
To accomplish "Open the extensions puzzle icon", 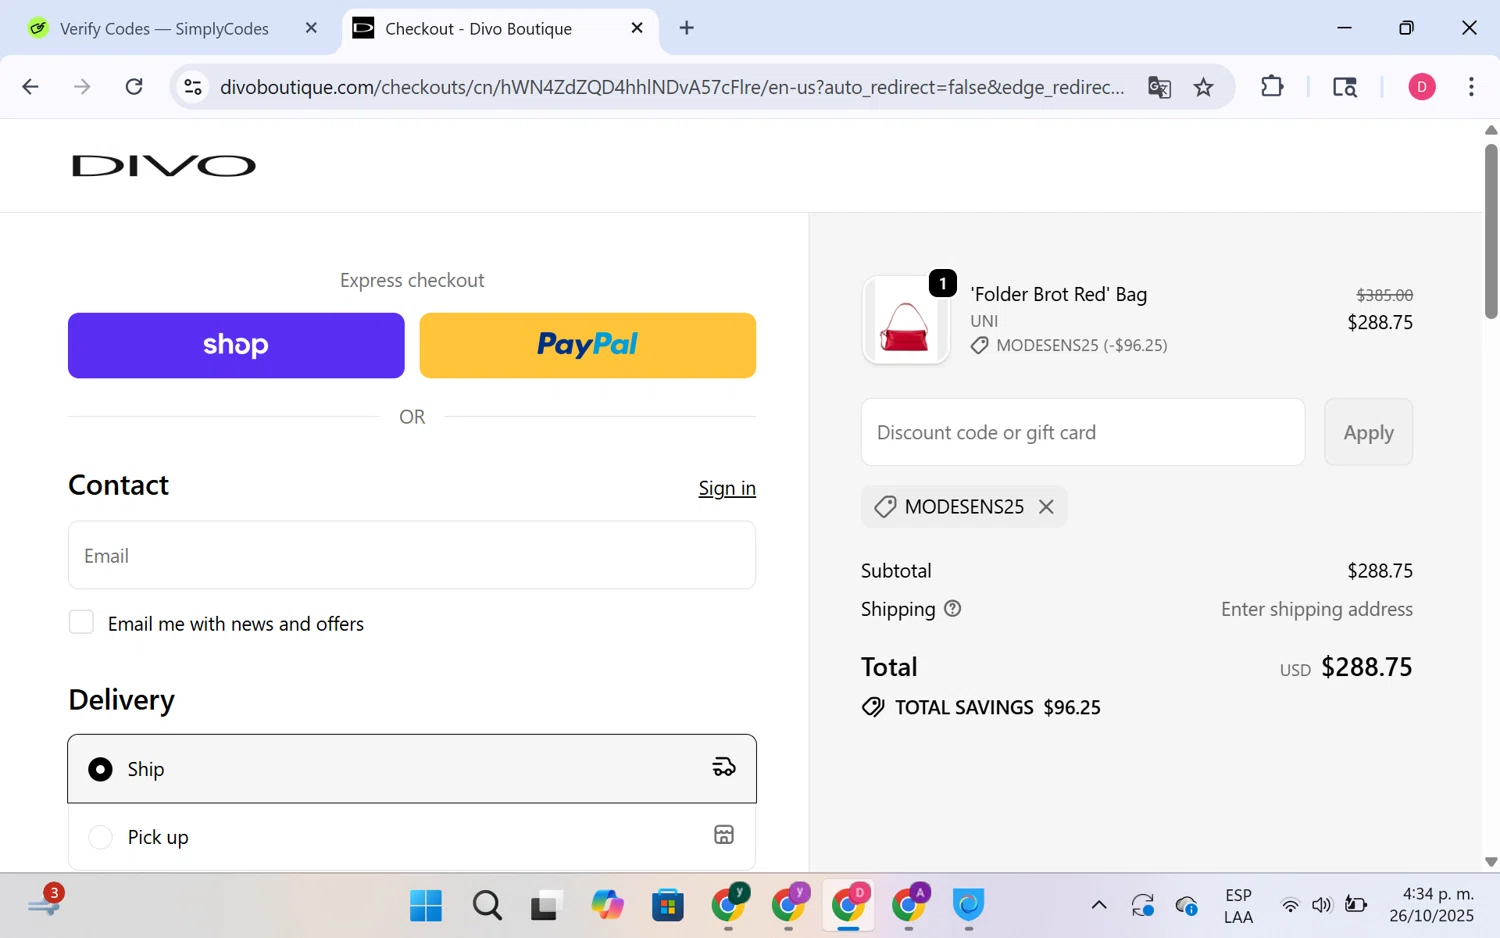I will point(1272,87).
